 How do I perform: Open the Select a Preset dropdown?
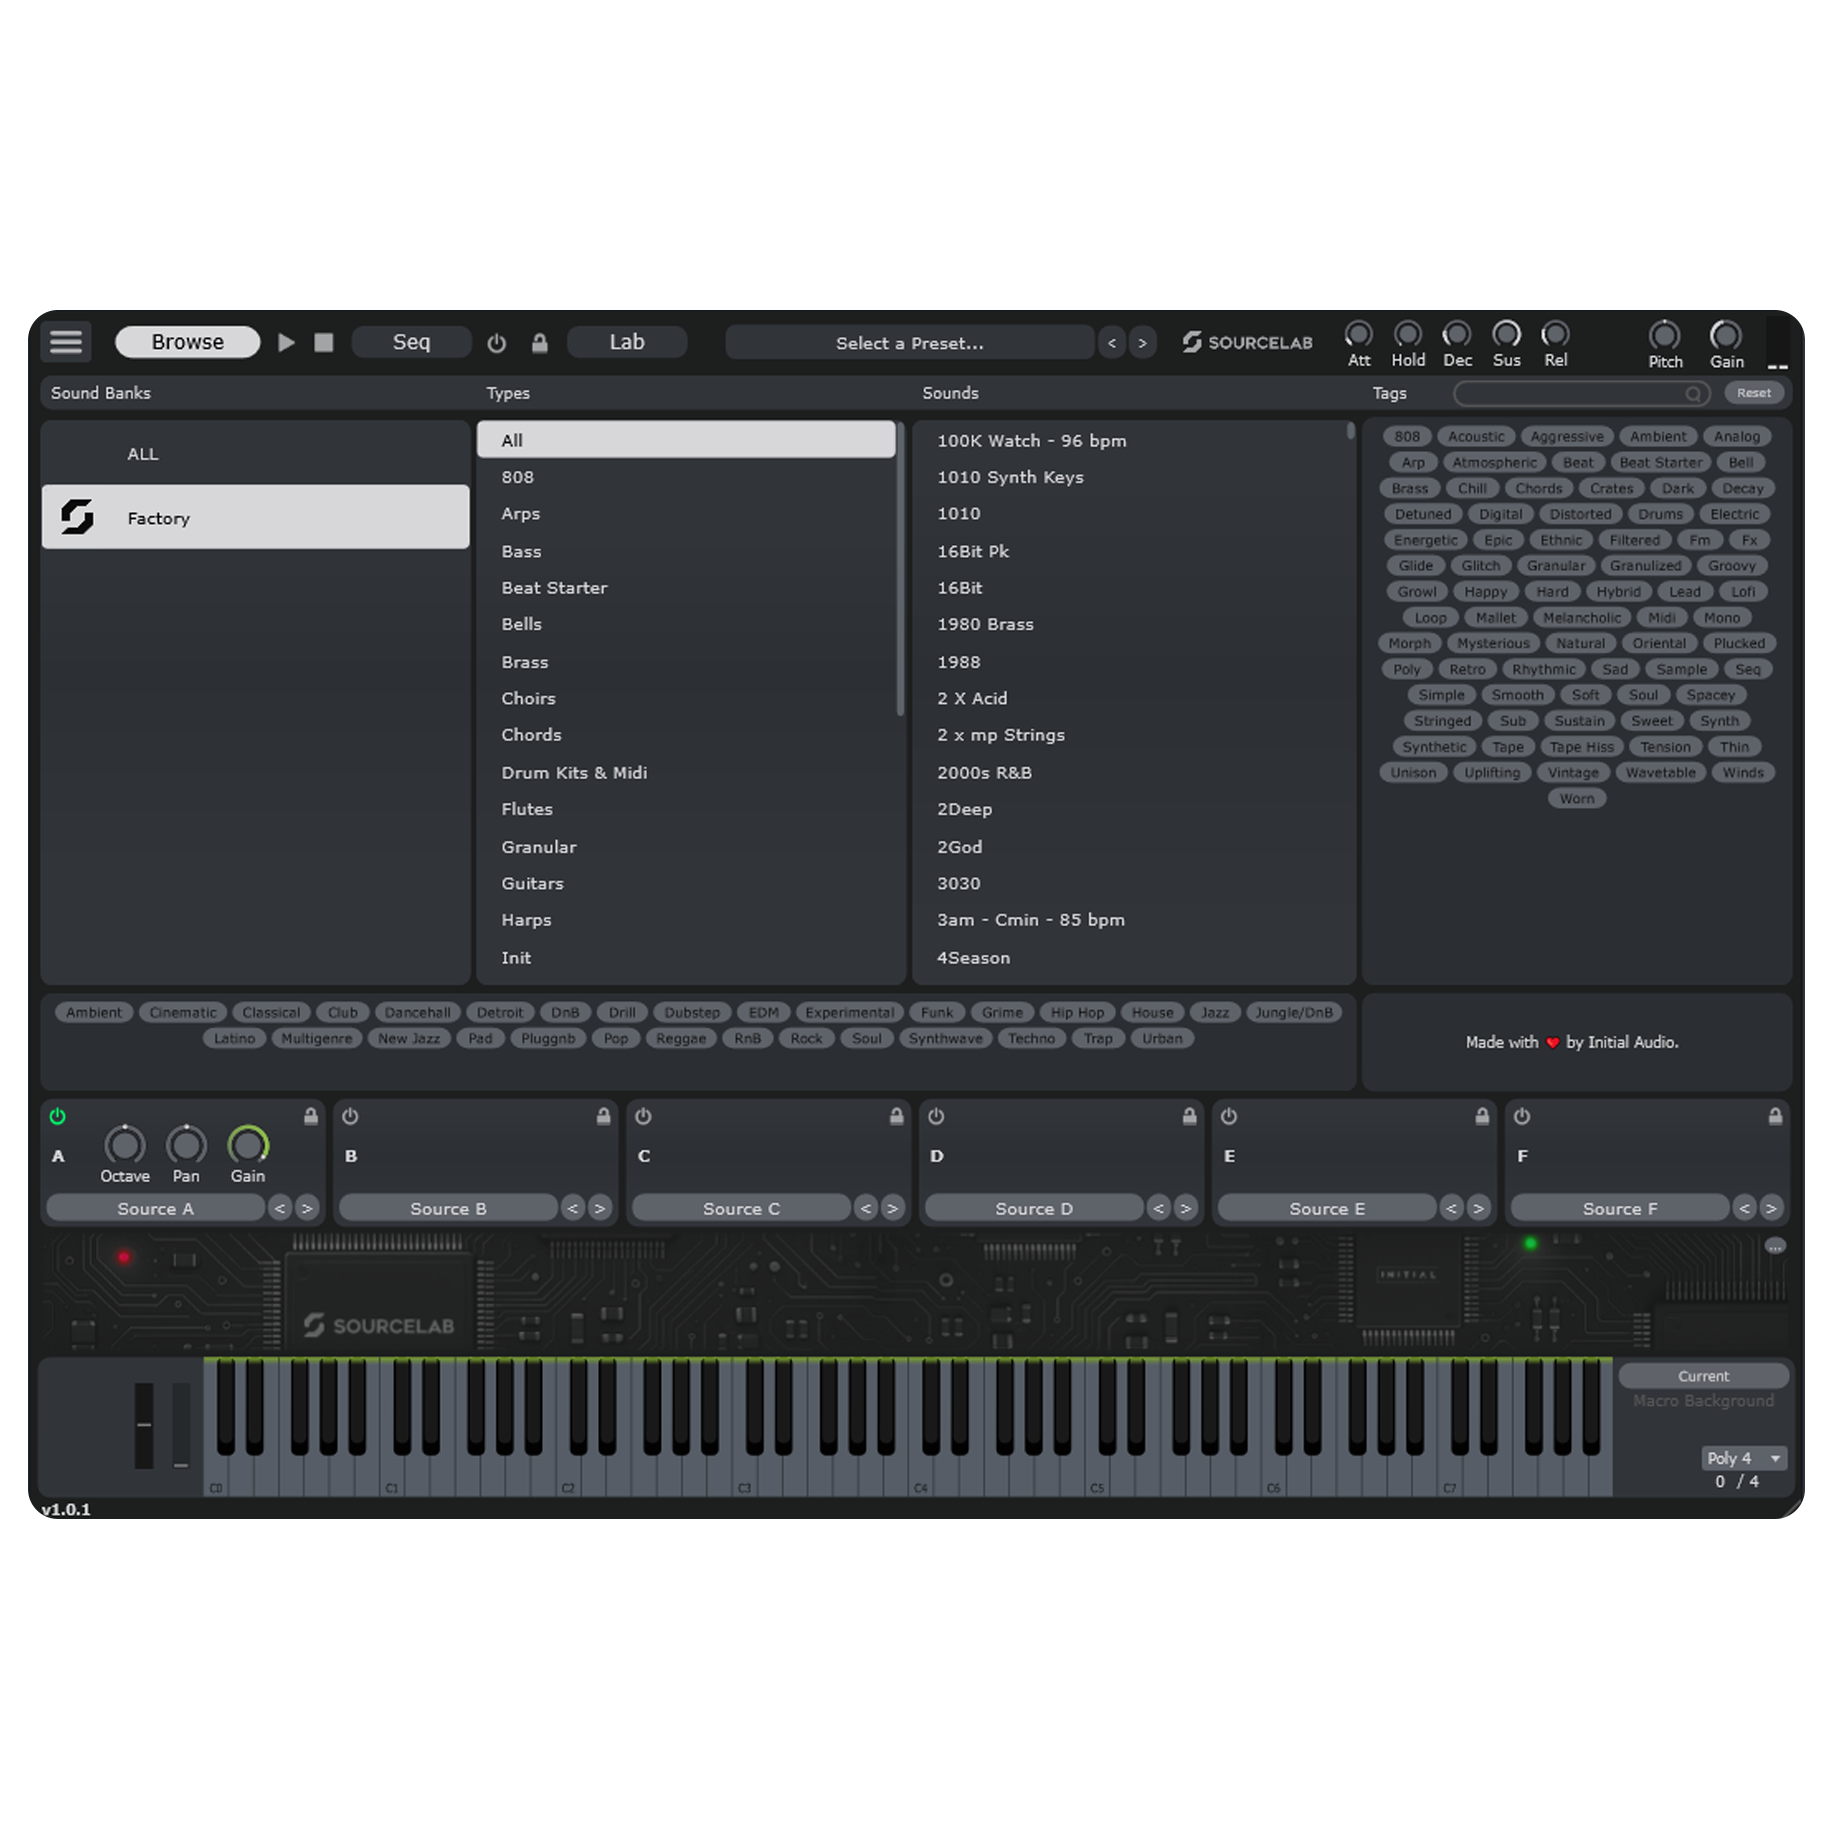pos(909,343)
